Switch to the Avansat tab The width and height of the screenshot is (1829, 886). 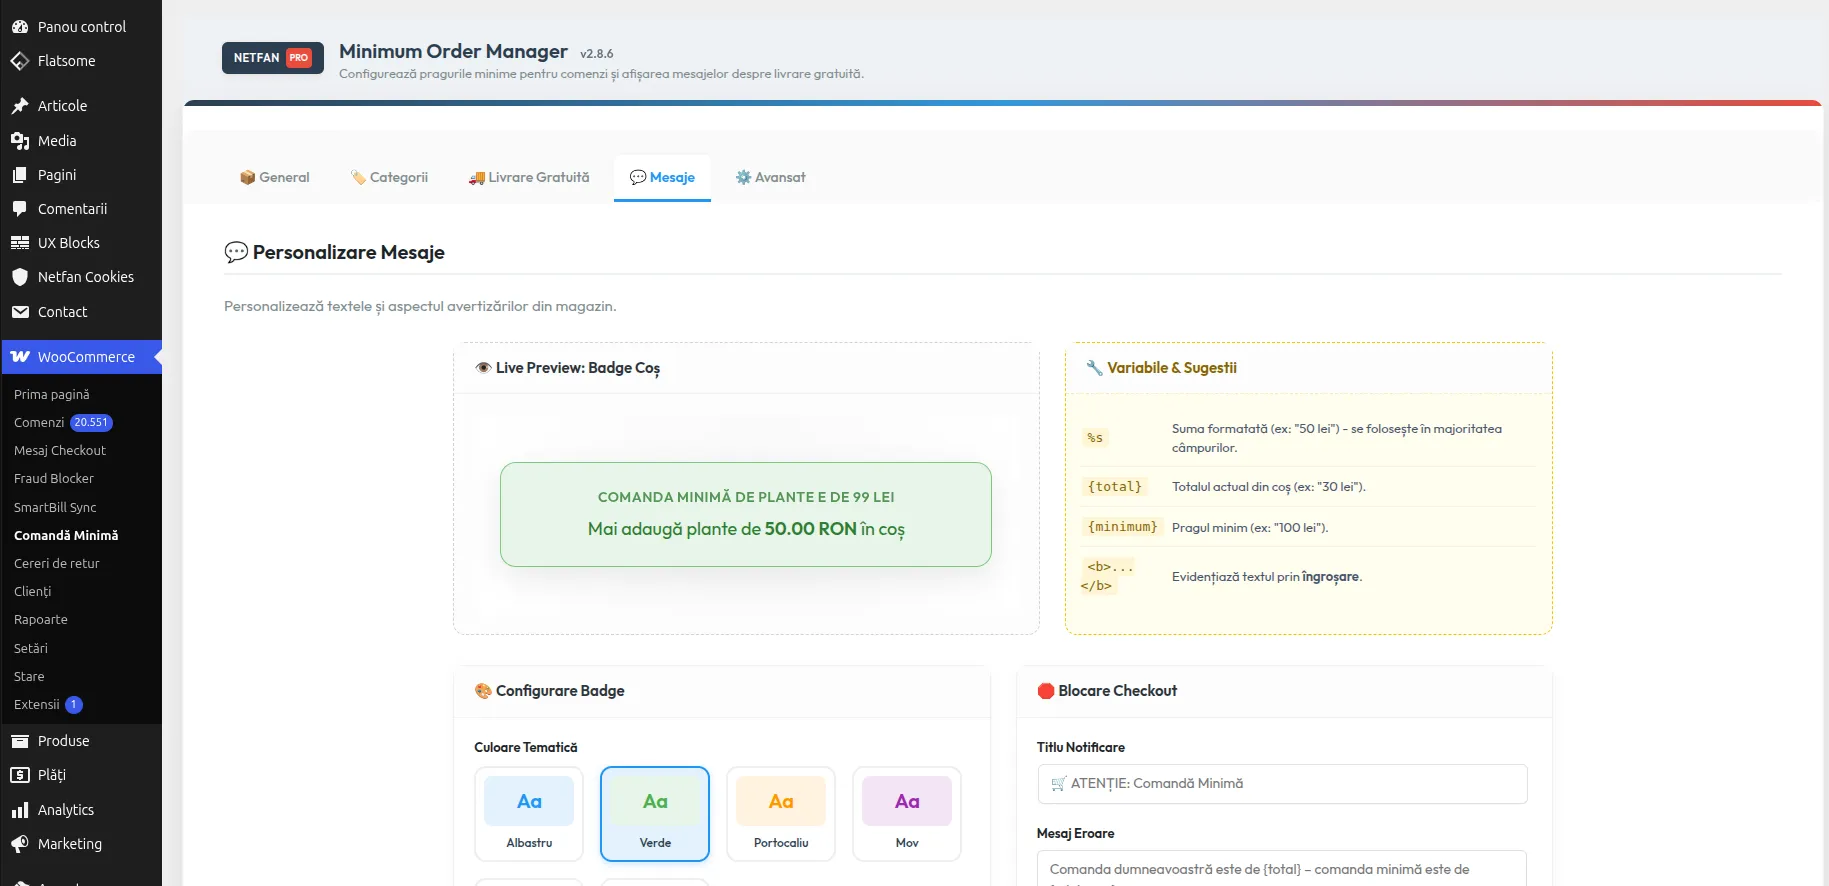[x=770, y=177]
